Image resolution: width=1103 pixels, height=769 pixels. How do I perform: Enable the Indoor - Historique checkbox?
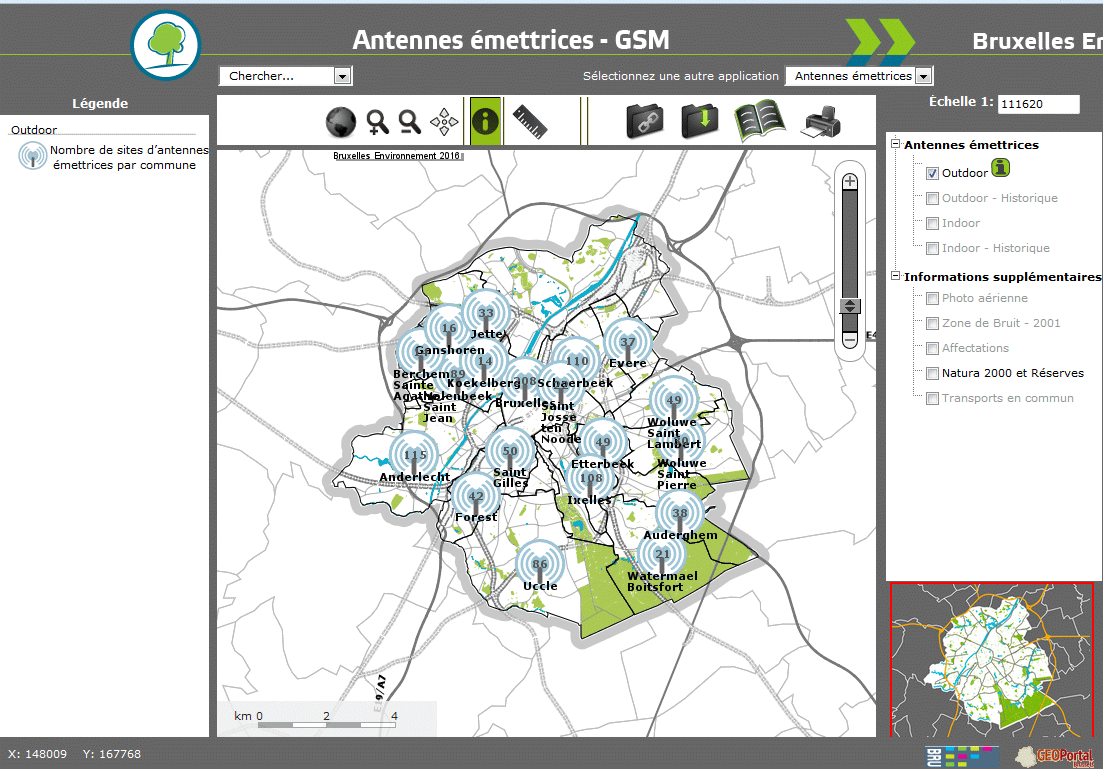tap(932, 248)
